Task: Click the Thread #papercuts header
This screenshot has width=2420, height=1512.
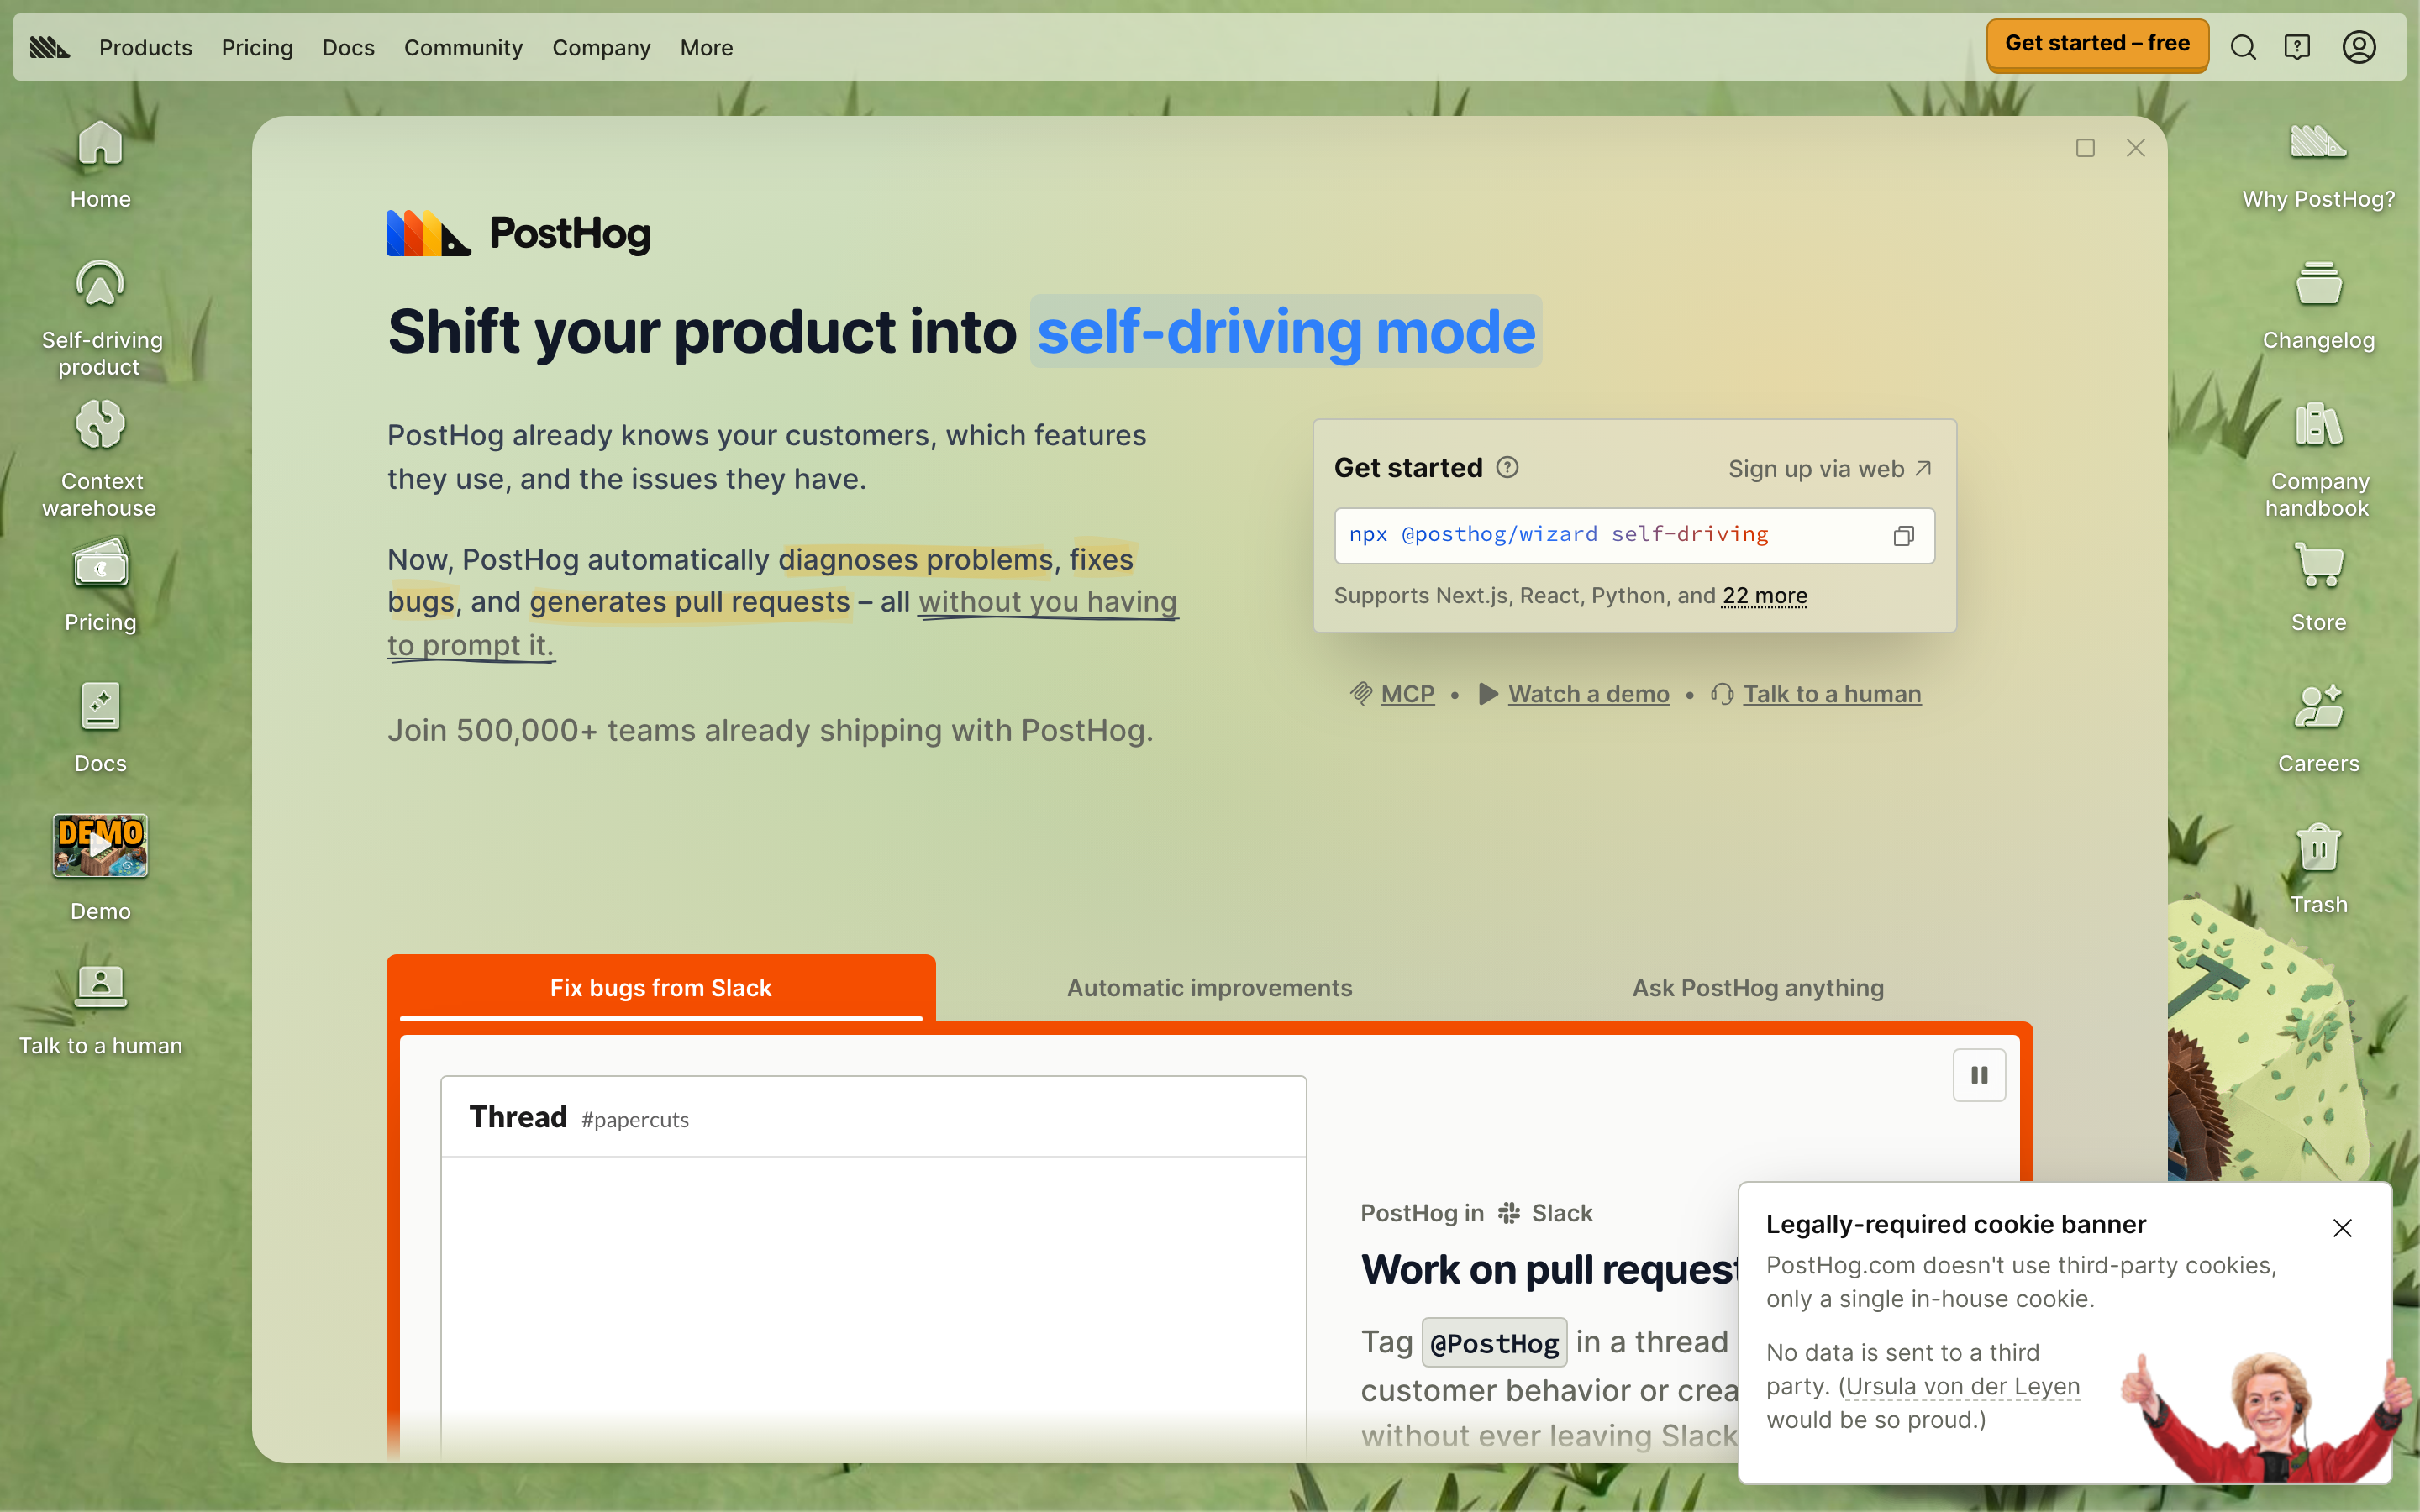Action: [873, 1117]
